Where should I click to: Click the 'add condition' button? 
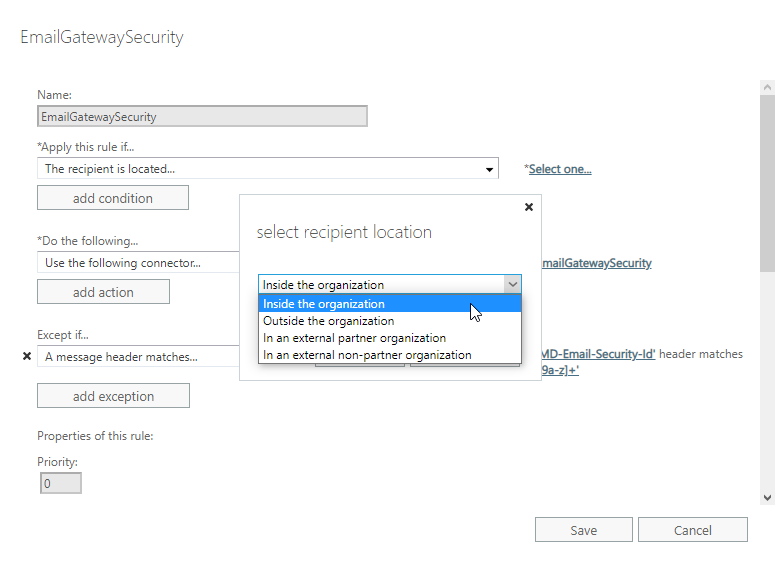113,198
